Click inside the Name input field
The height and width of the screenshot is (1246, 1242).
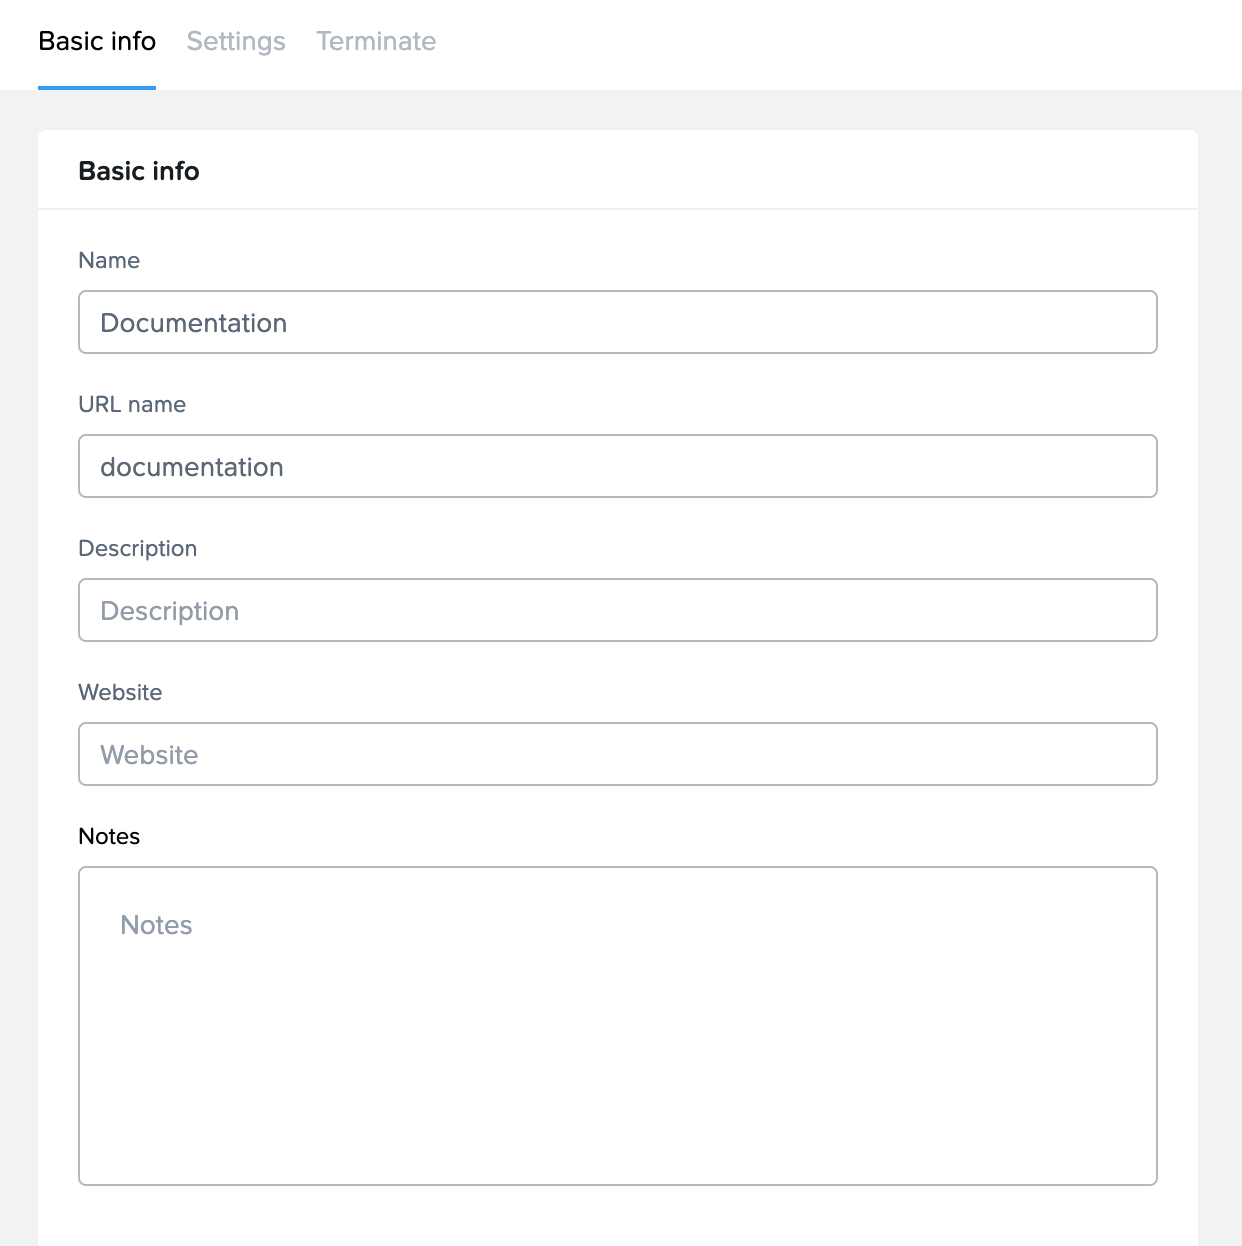pyautogui.click(x=617, y=322)
